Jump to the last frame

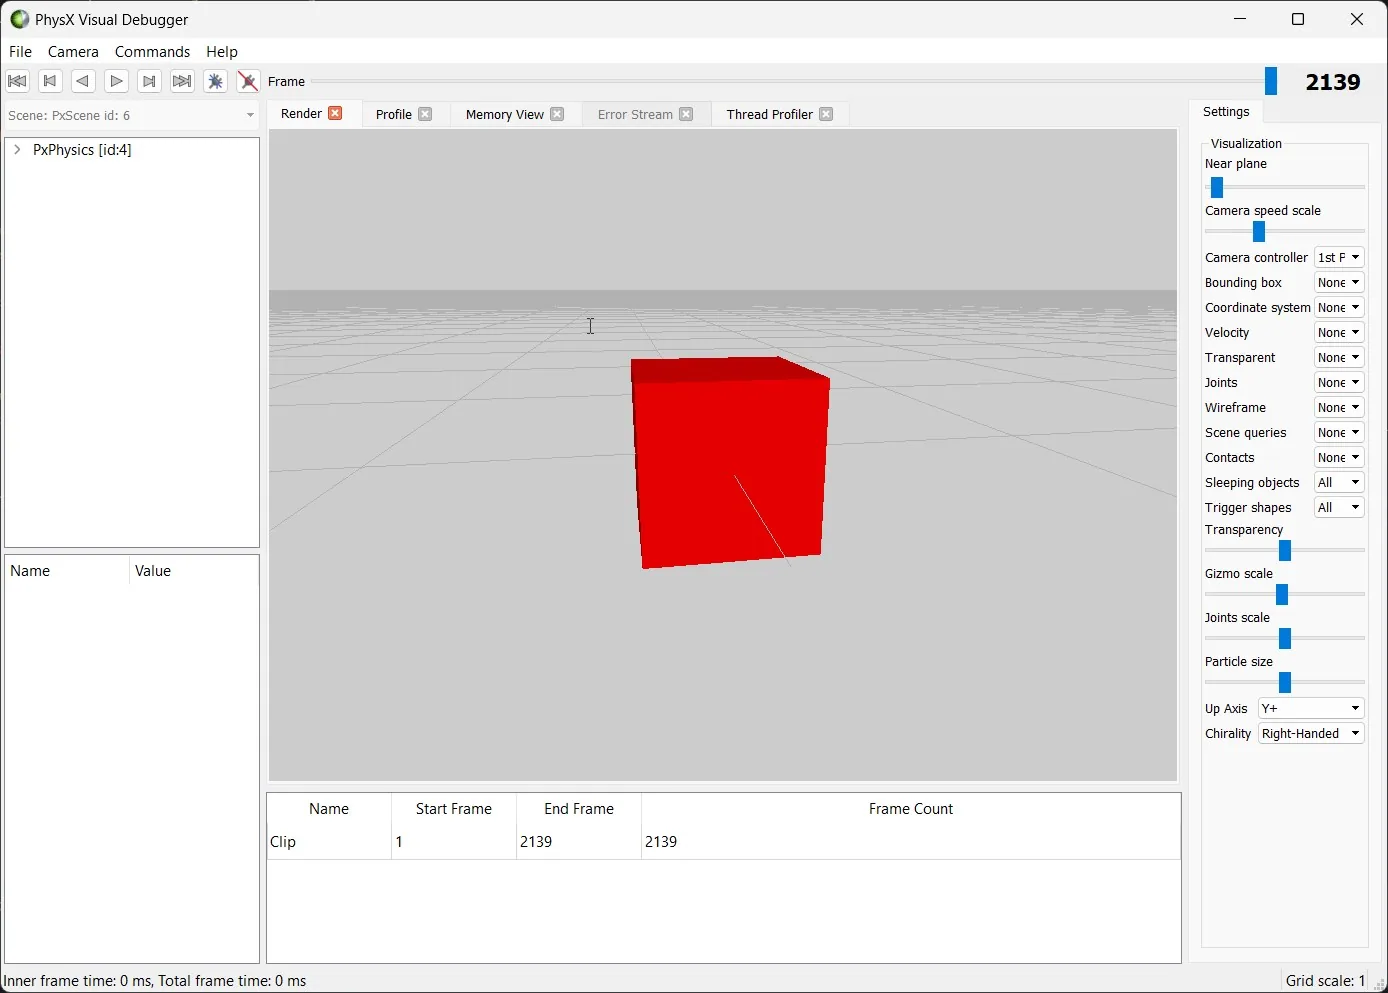[x=182, y=82]
